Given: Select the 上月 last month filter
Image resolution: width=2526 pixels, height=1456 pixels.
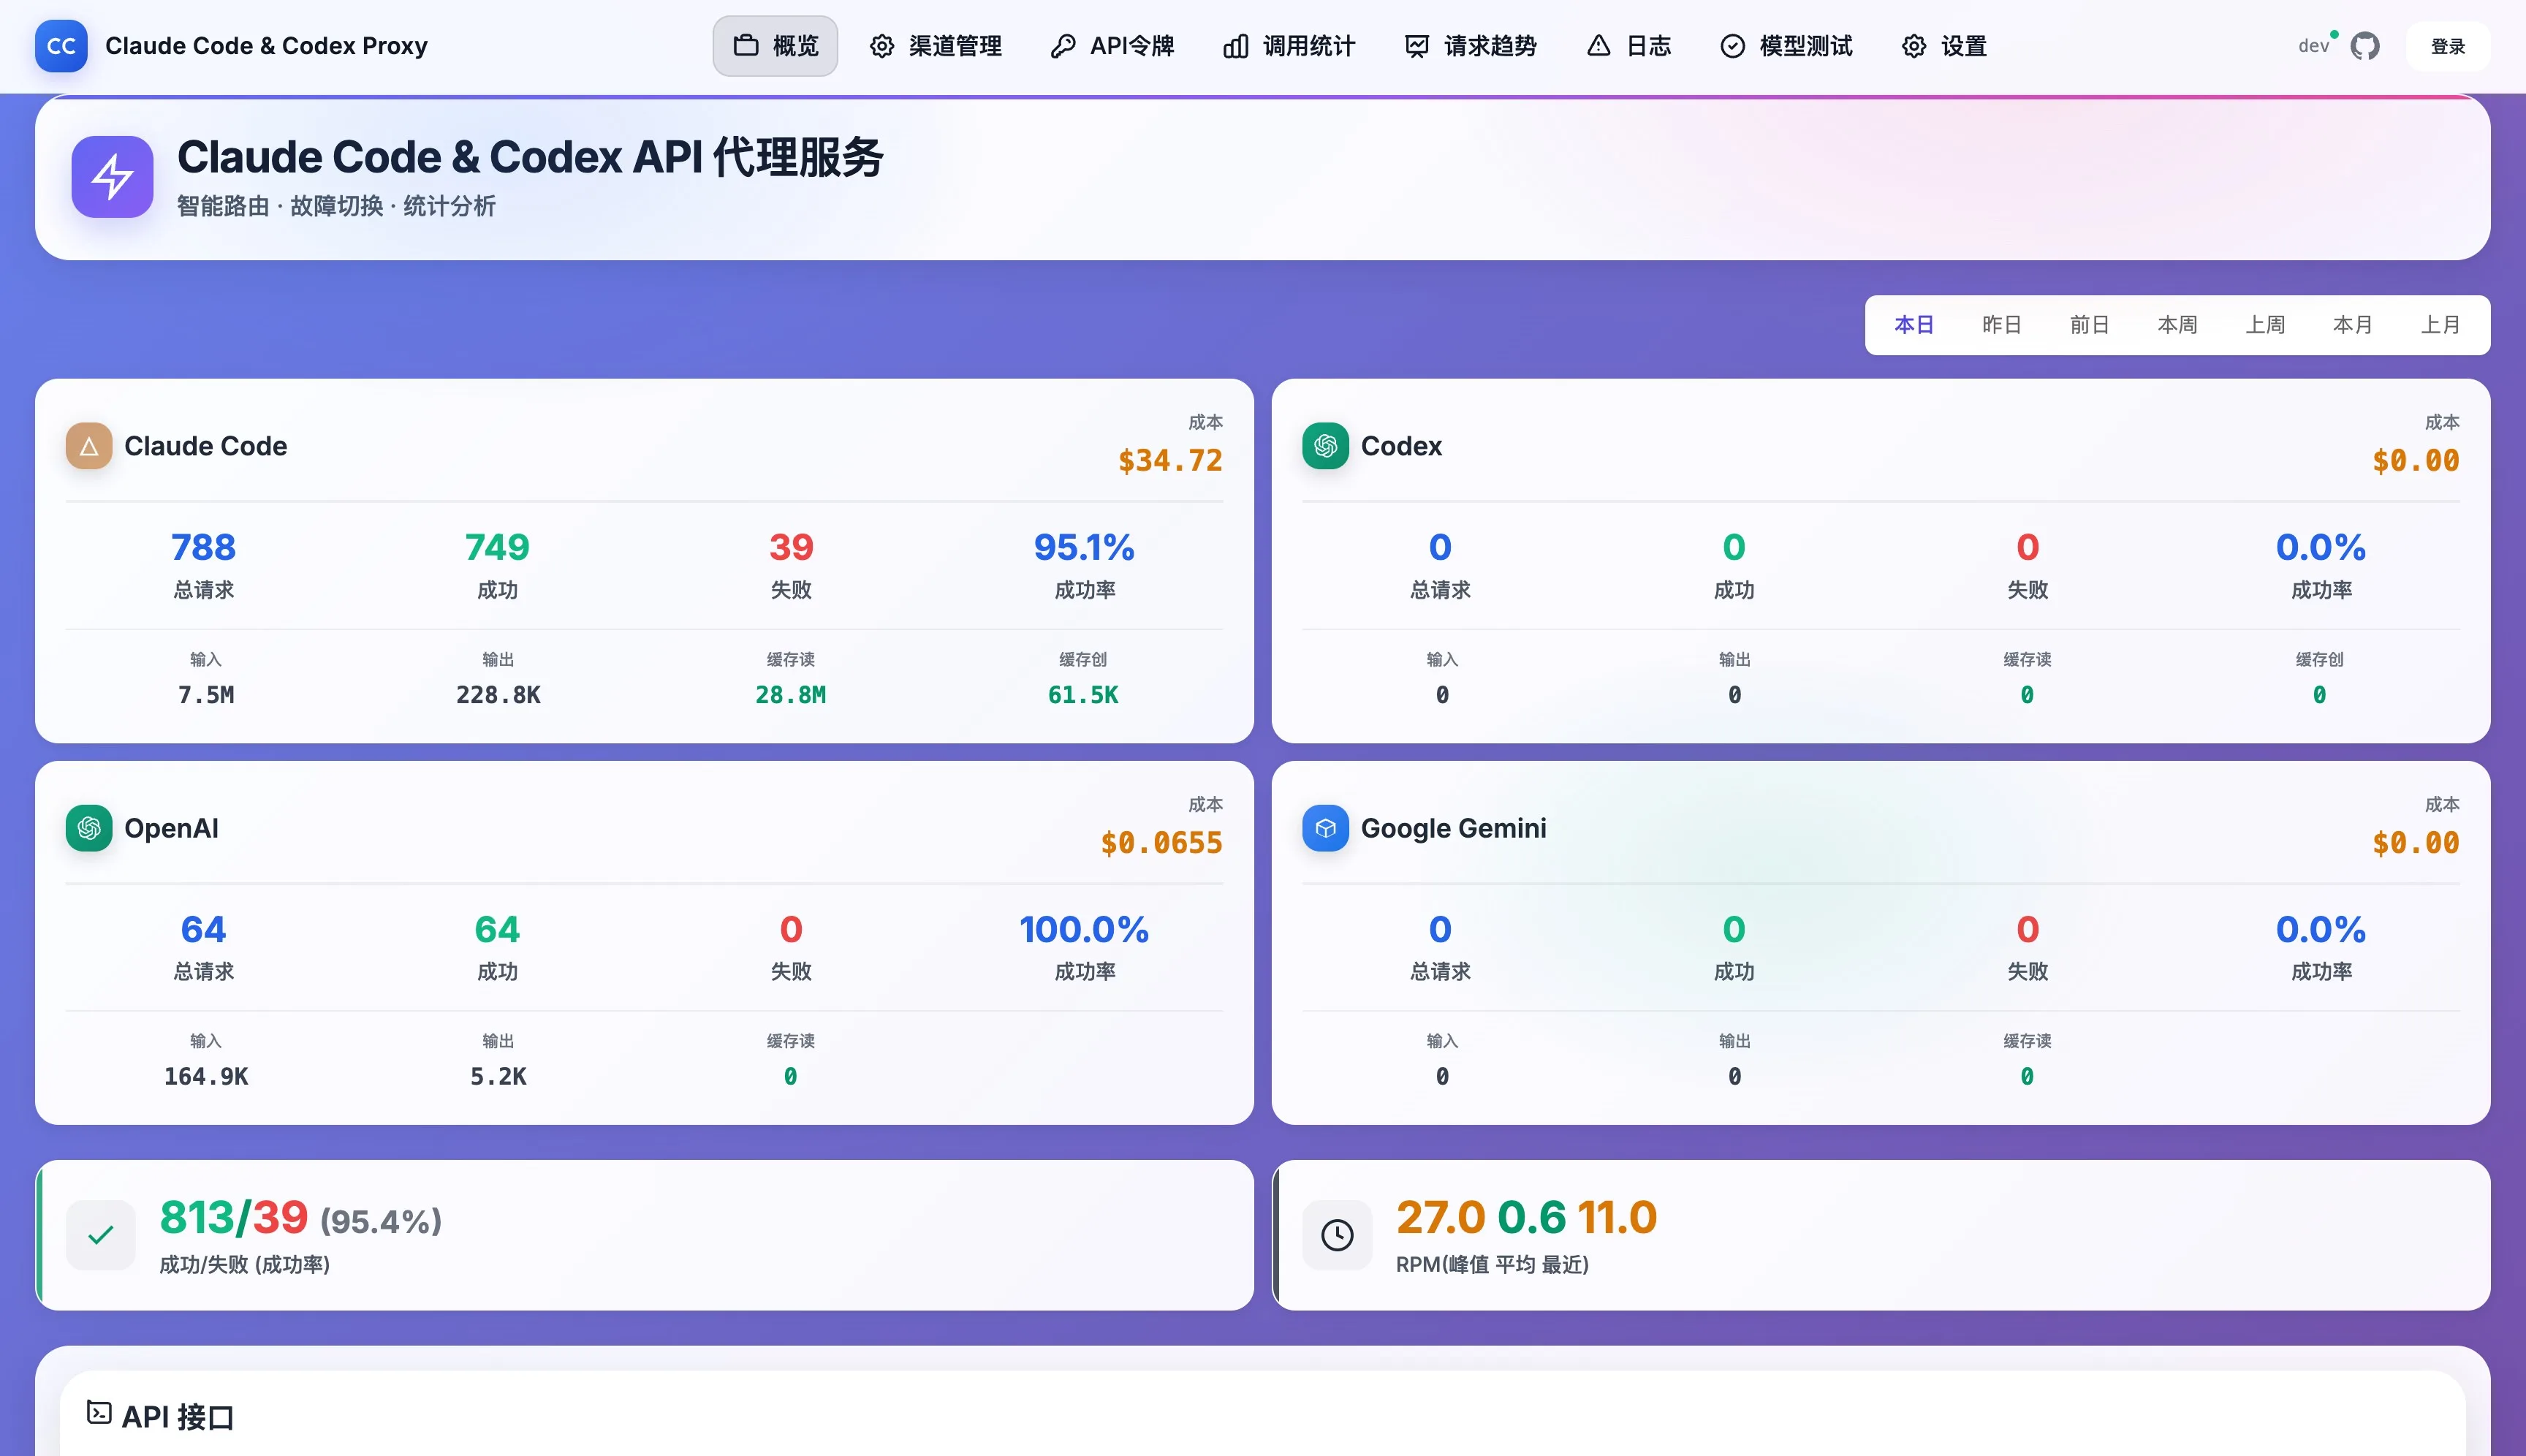Looking at the screenshot, I should (x=2440, y=325).
